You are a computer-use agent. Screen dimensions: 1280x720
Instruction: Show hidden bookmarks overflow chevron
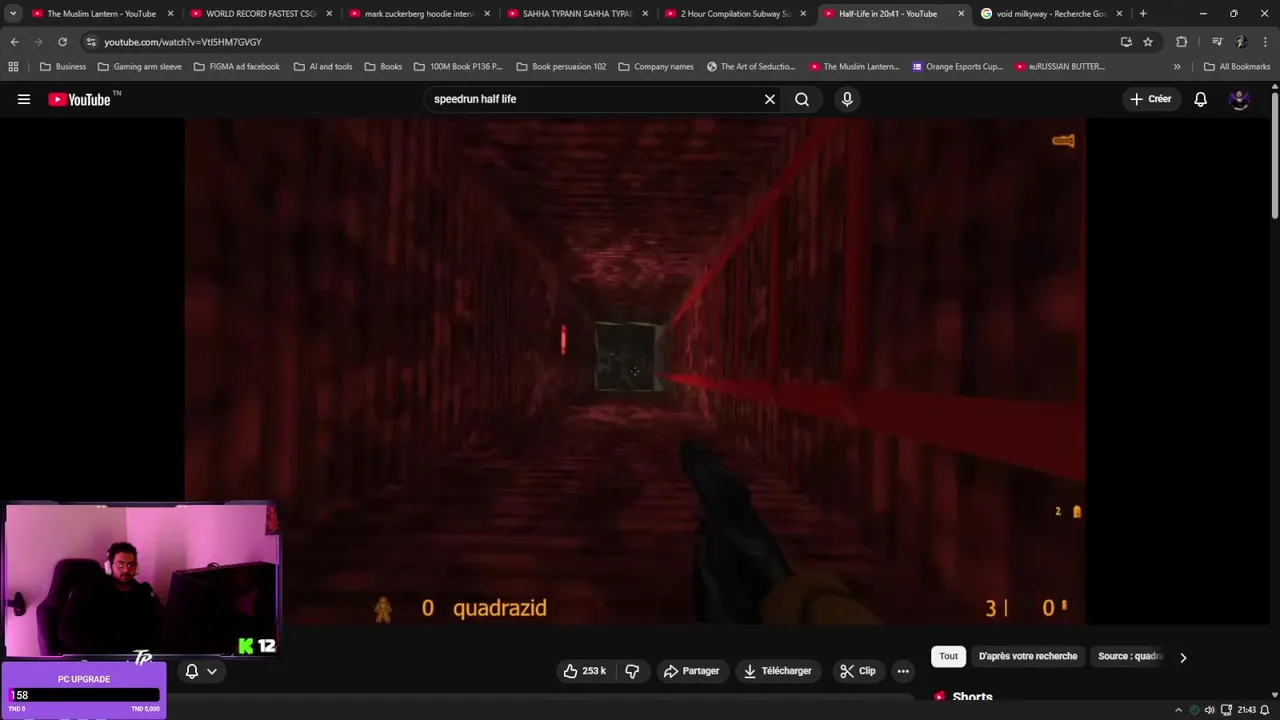tap(1177, 67)
